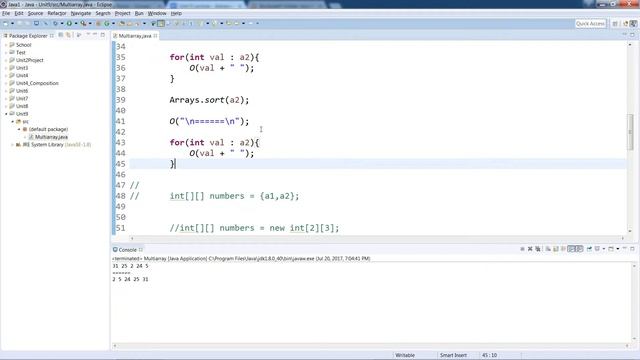
Task: Close the Multiarray.java editor tab
Action: [x=155, y=36]
